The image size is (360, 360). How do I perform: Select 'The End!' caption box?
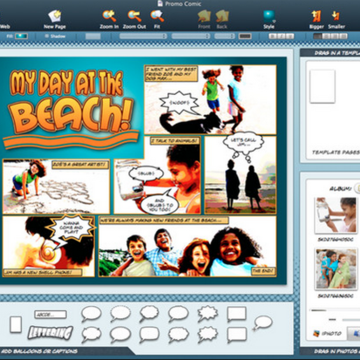pyautogui.click(x=264, y=271)
